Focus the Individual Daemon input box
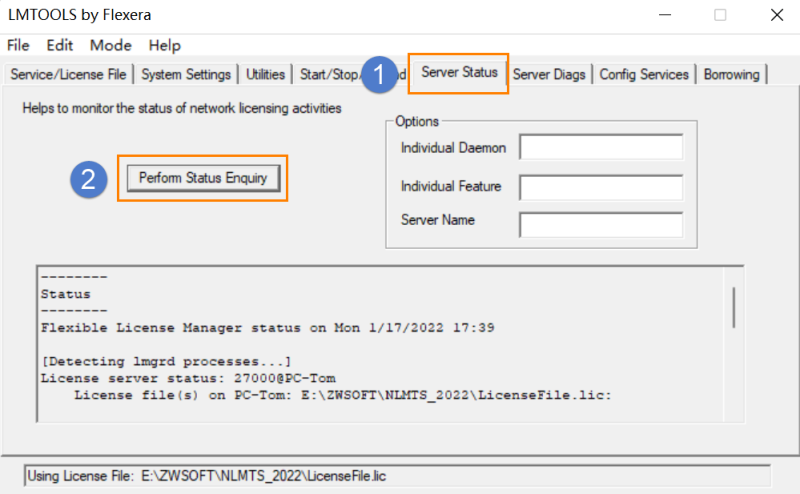This screenshot has width=800, height=494. [600, 148]
